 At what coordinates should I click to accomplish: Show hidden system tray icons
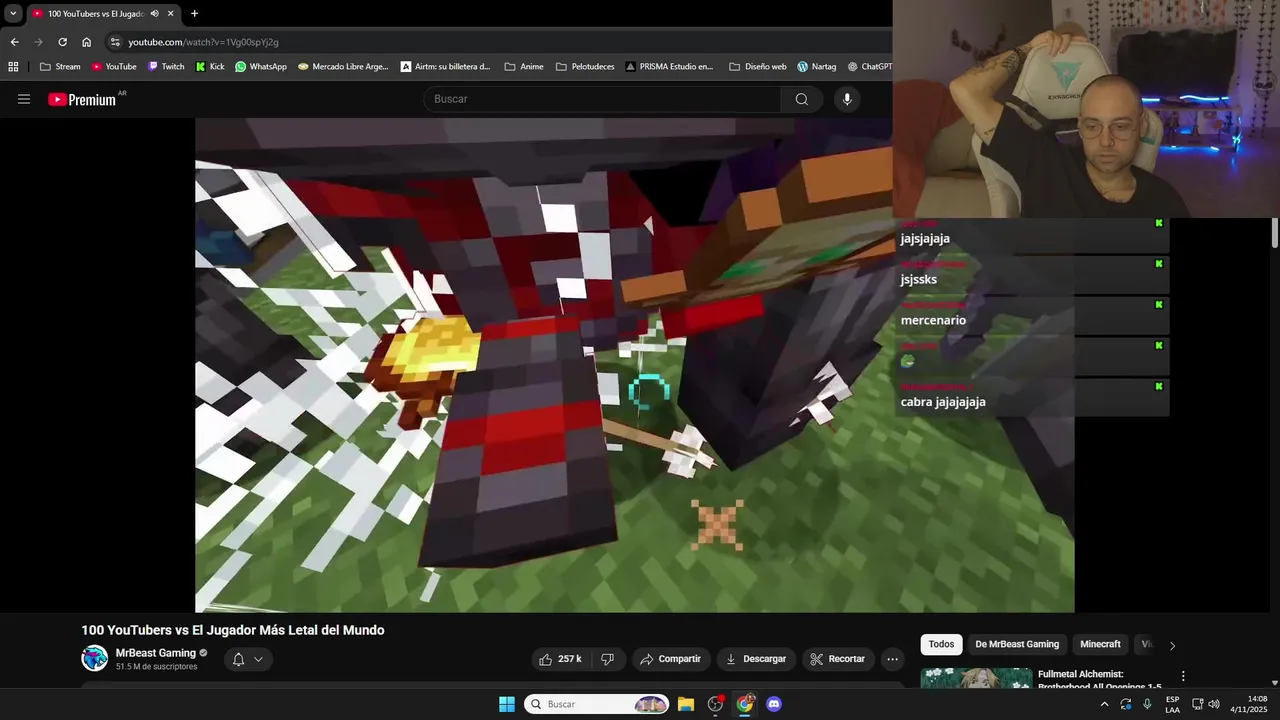[1104, 704]
